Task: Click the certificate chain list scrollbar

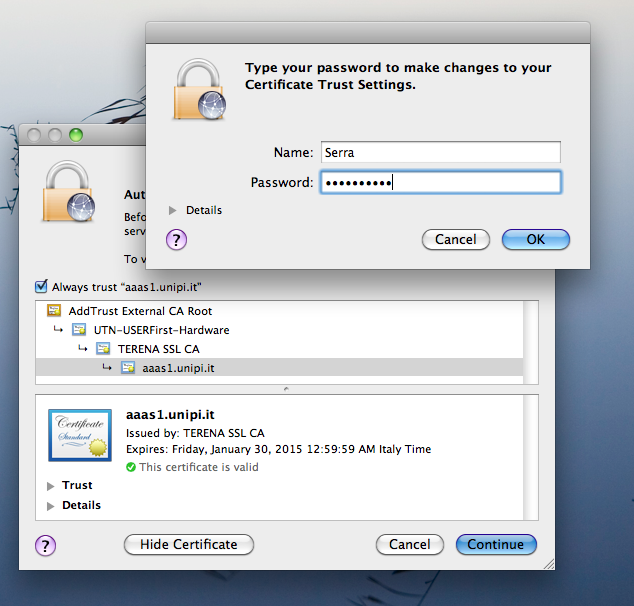Action: [531, 342]
